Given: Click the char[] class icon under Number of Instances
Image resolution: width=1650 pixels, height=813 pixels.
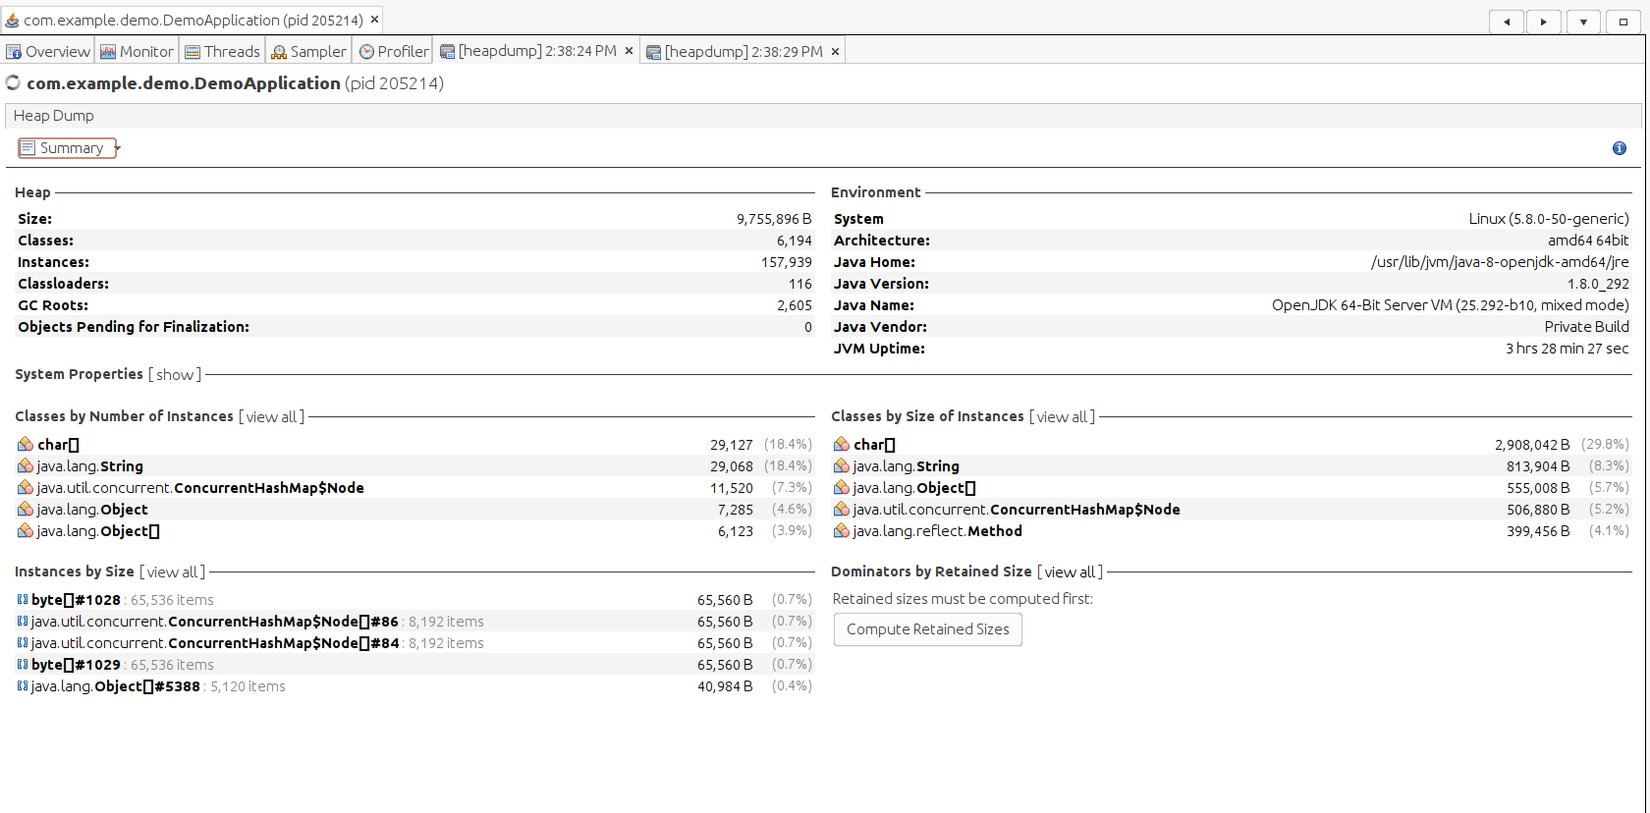Looking at the screenshot, I should (25, 444).
